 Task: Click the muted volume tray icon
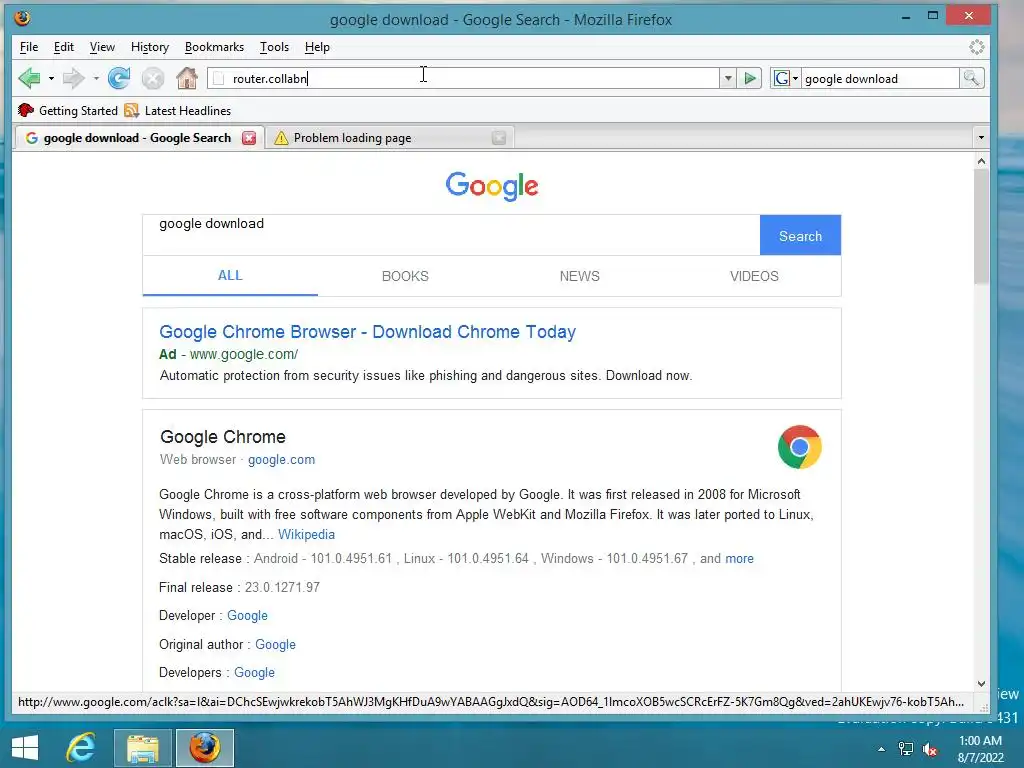tap(929, 749)
